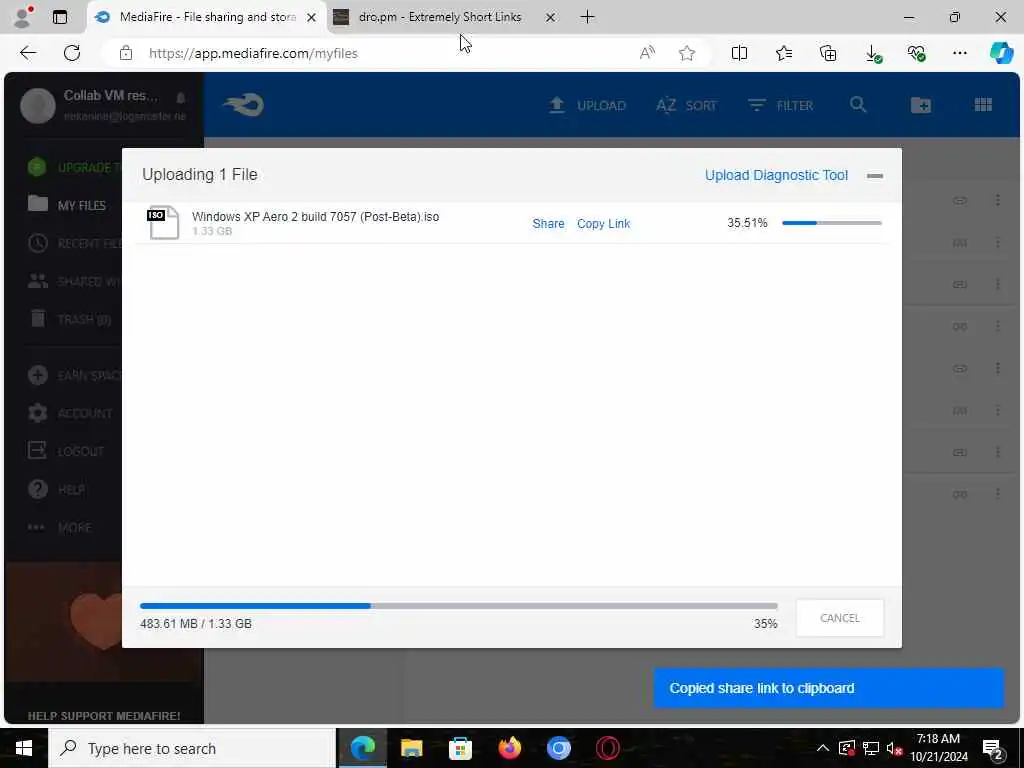Image resolution: width=1024 pixels, height=768 pixels.
Task: Open MY FILES in the sidebar
Action: coord(67,205)
